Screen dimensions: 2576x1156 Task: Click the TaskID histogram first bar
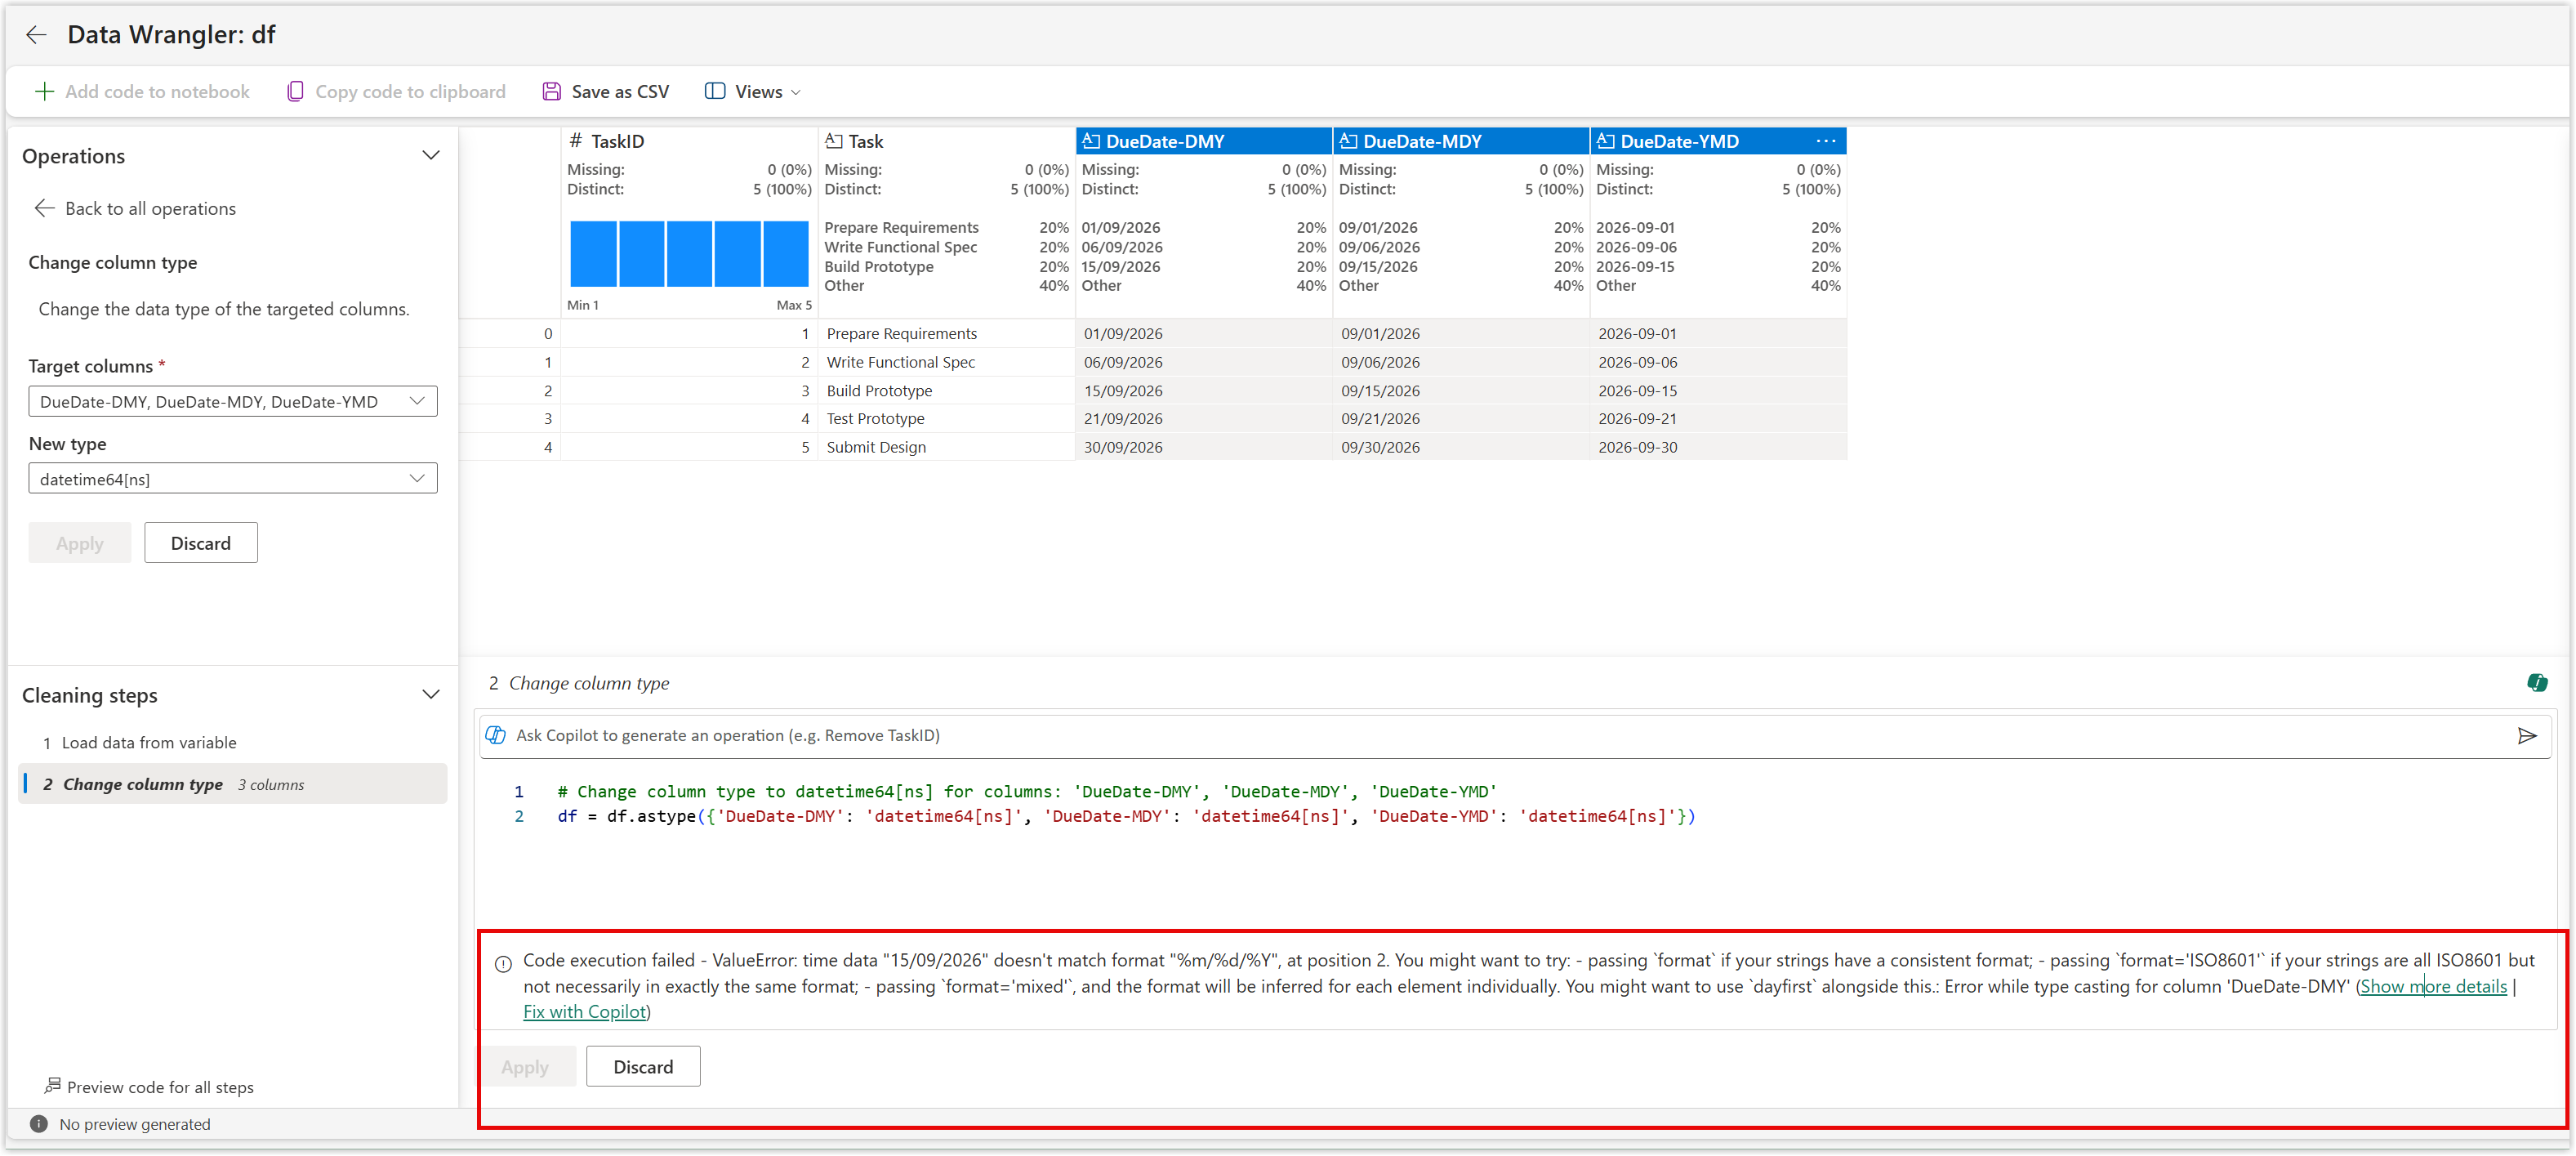[593, 254]
